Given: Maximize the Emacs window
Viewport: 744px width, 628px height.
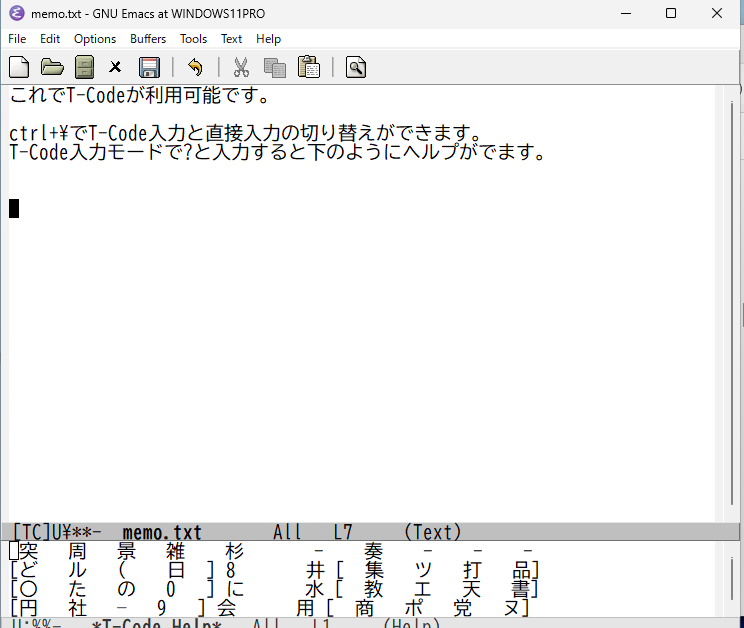Looking at the screenshot, I should click(671, 13).
